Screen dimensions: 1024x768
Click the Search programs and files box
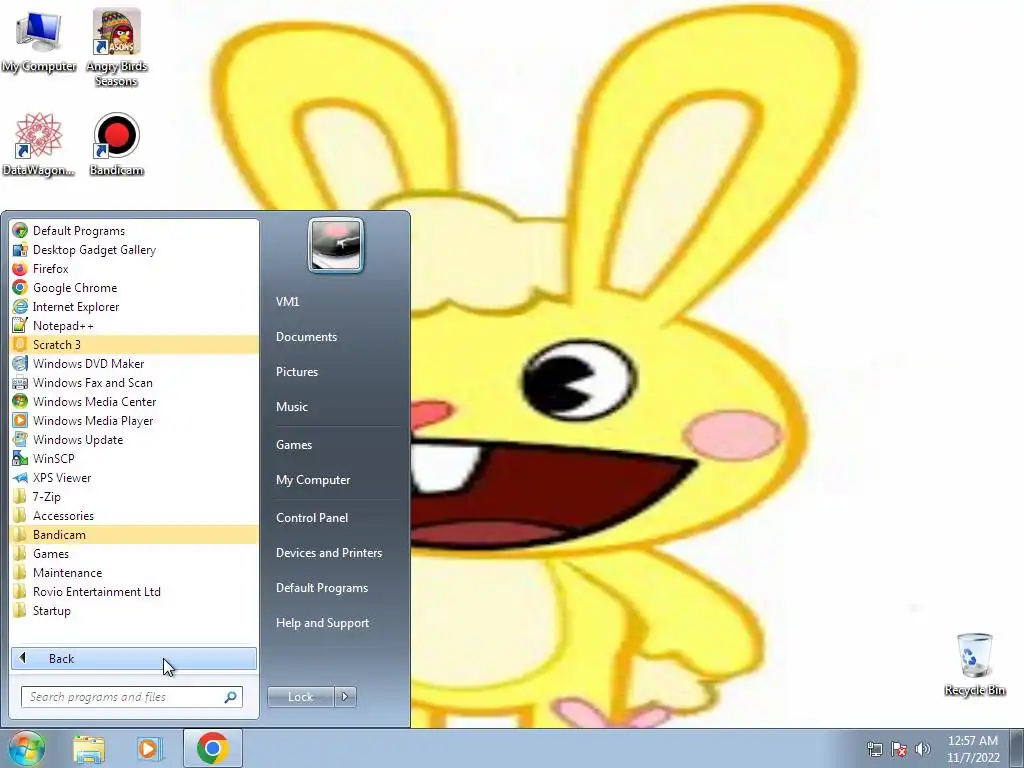(x=132, y=697)
